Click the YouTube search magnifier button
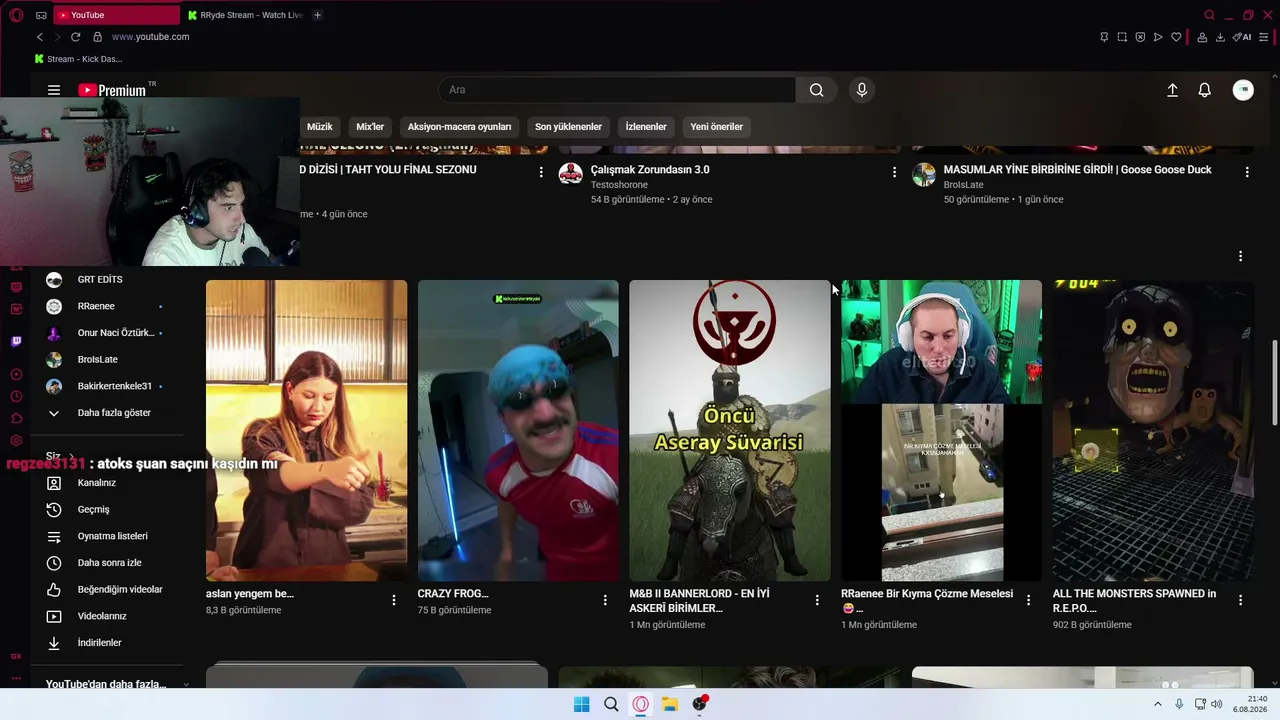Image resolution: width=1280 pixels, height=720 pixels. 817,90
